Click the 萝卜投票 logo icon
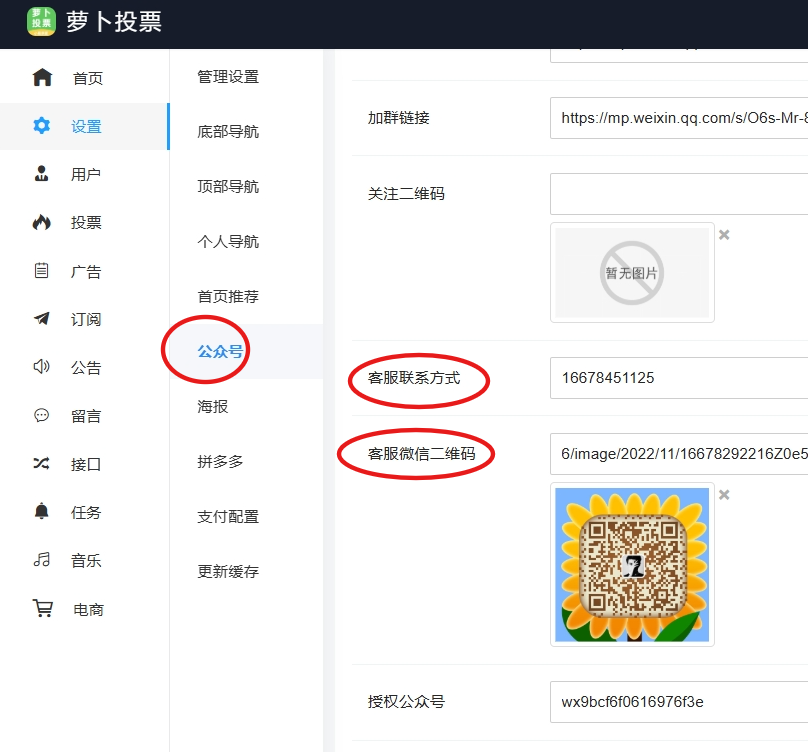 (x=41, y=22)
